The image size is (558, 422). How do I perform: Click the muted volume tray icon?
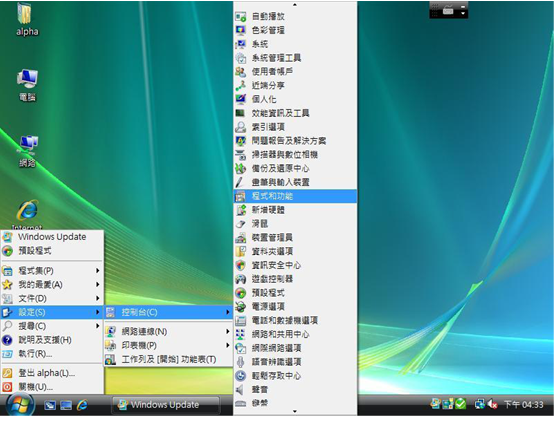click(493, 404)
